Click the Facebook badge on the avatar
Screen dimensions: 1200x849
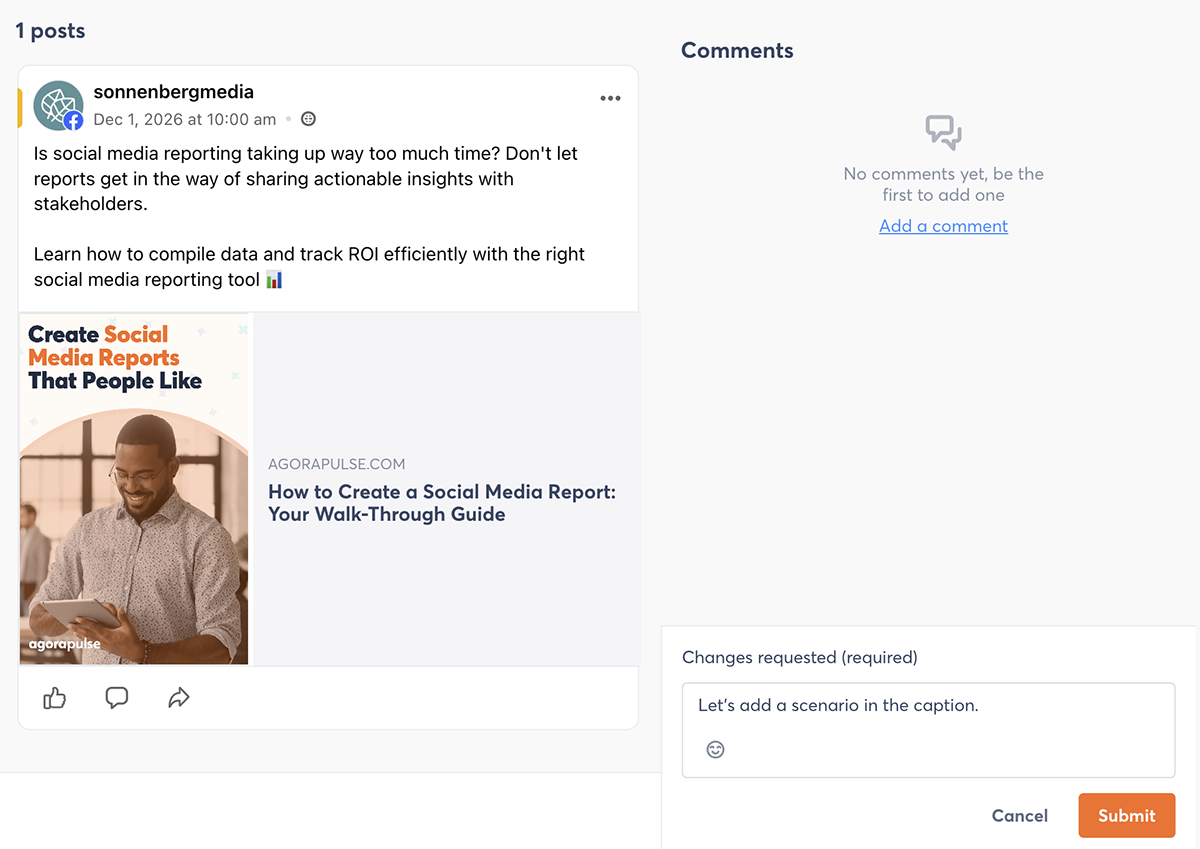[x=73, y=121]
